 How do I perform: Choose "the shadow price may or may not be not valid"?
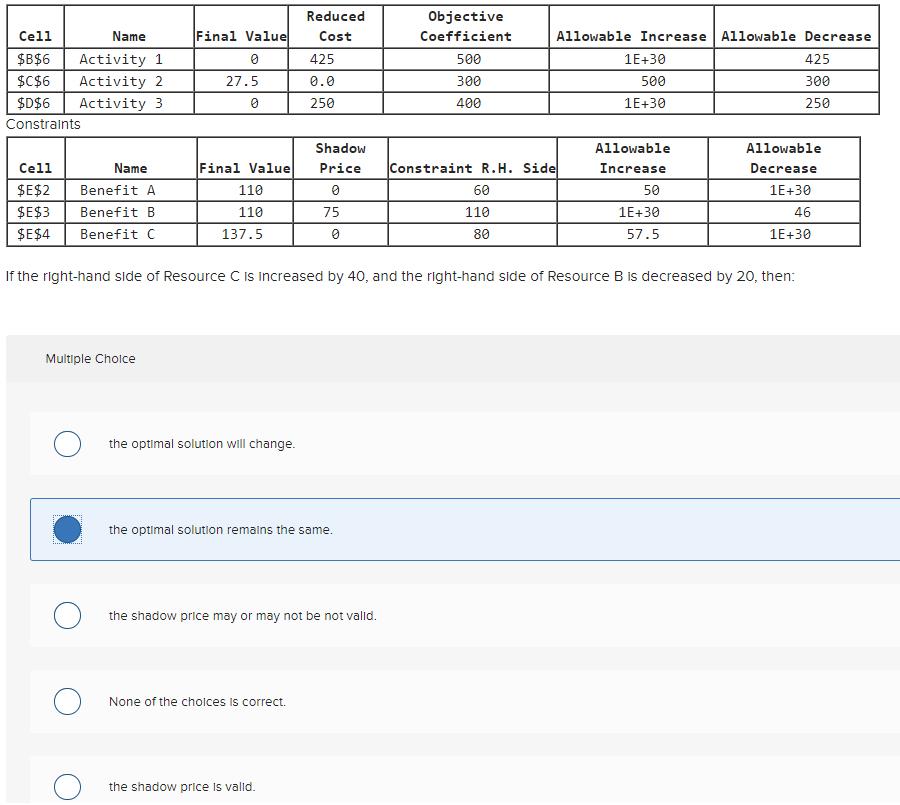click(x=67, y=615)
